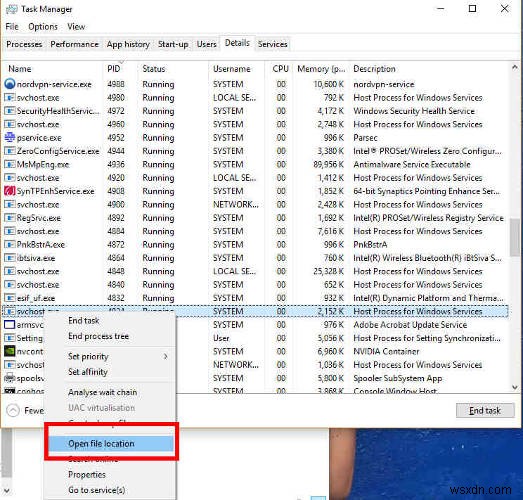Click the User username cell
The width and height of the screenshot is (523, 500).
coord(221,338)
